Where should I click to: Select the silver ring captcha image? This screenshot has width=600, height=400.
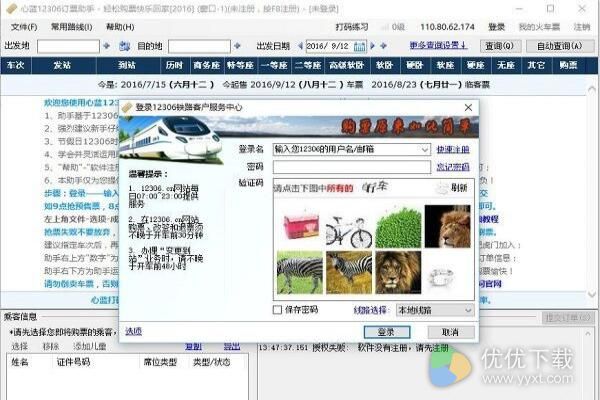441,277
